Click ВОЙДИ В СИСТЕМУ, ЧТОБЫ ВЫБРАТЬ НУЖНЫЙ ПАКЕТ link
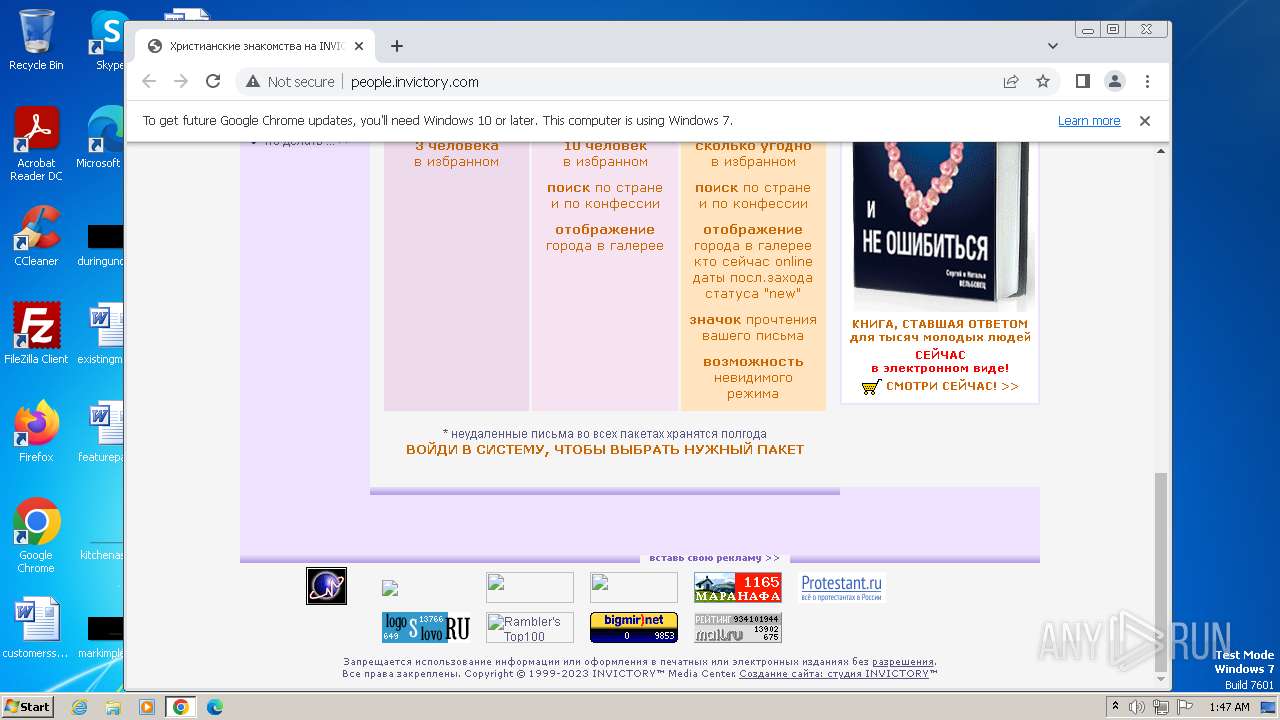 pyautogui.click(x=605, y=450)
